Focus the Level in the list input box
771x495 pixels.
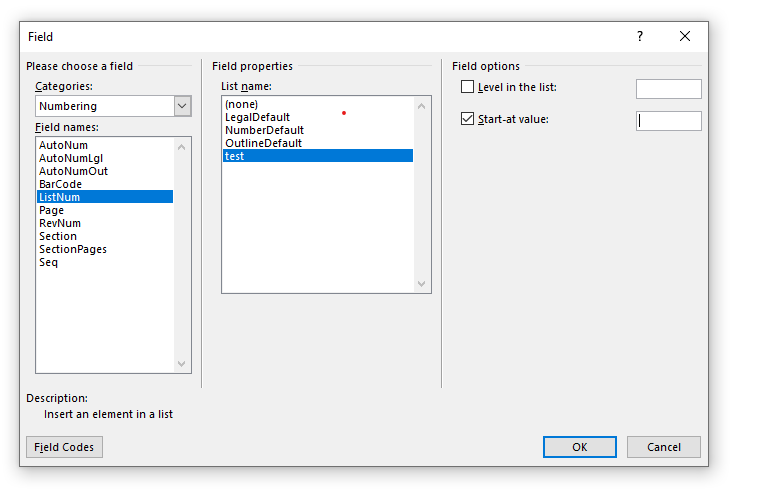(x=669, y=89)
